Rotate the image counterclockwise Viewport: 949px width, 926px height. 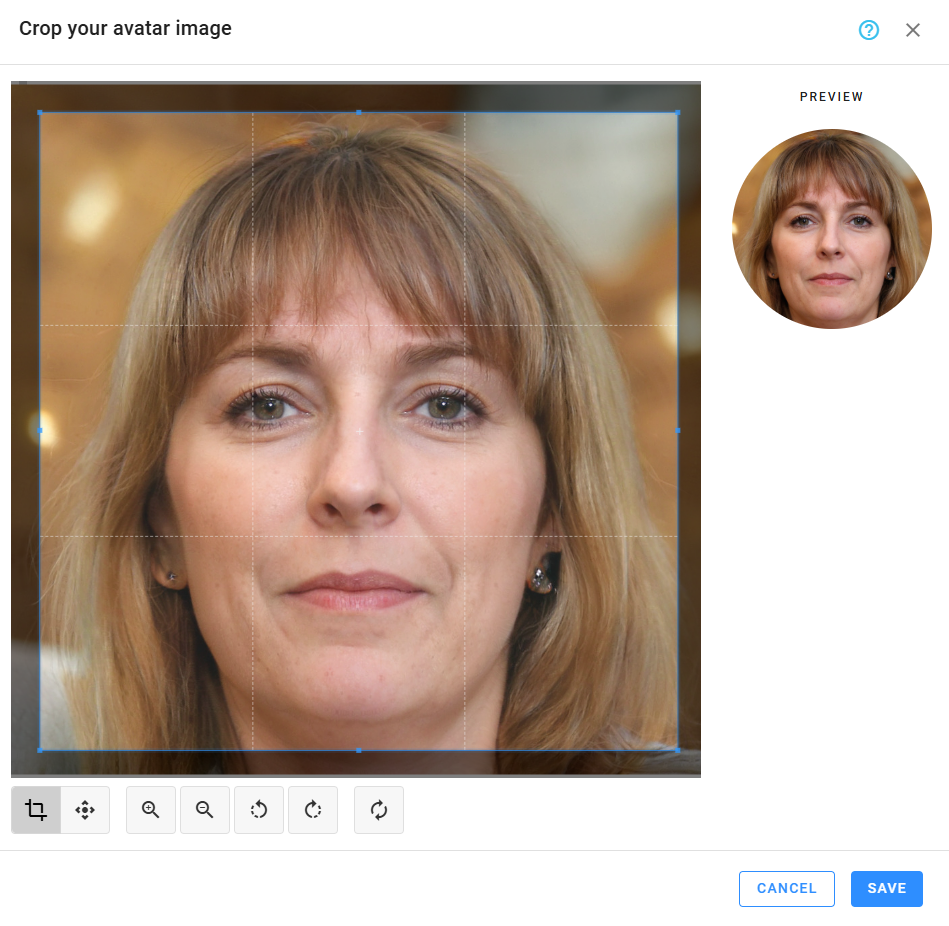(259, 810)
